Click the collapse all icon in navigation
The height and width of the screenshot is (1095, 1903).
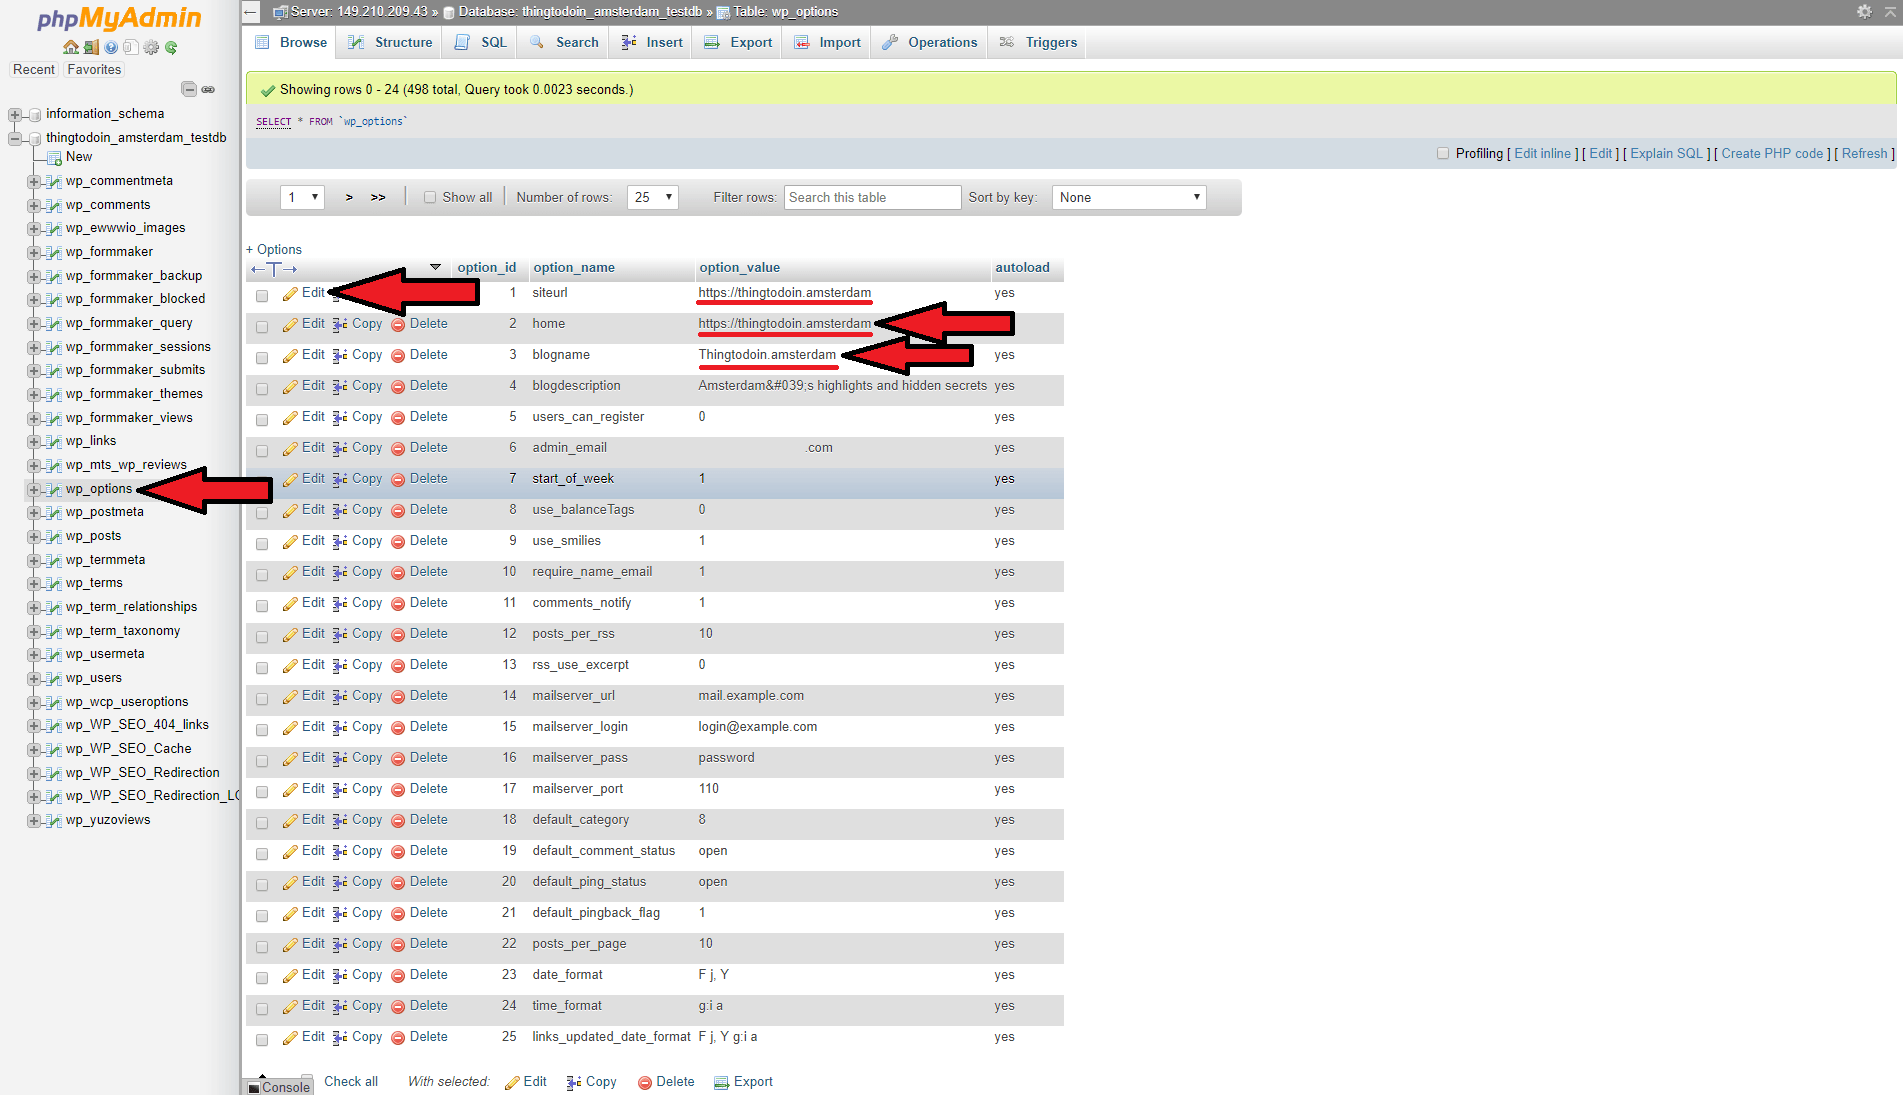point(188,89)
